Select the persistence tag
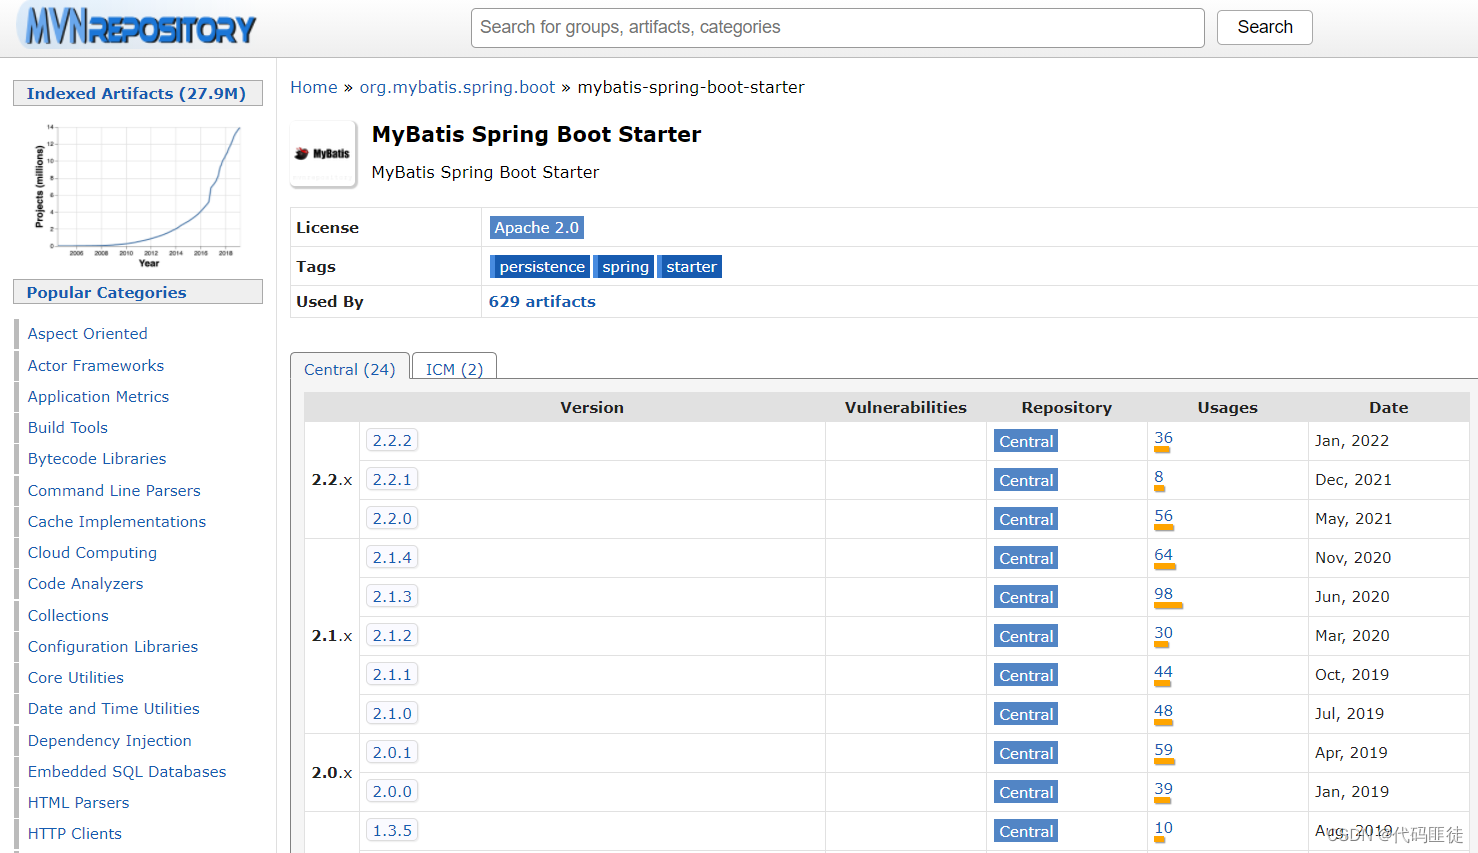This screenshot has height=853, width=1478. (x=539, y=267)
